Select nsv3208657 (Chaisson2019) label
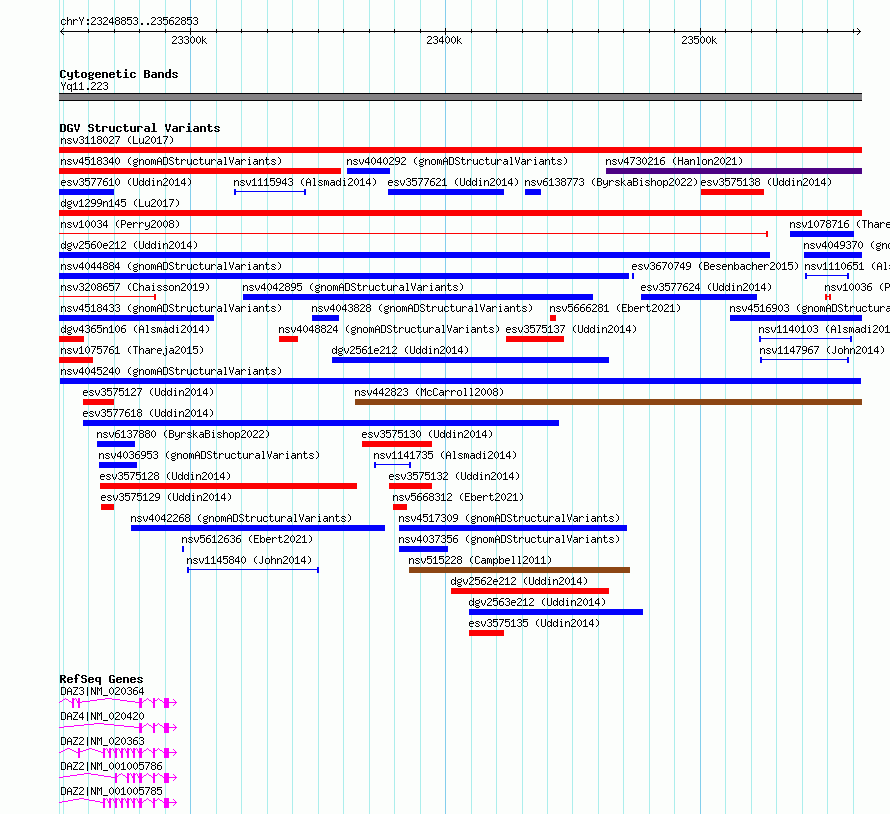Image resolution: width=890 pixels, height=814 pixels. pyautogui.click(x=135, y=287)
